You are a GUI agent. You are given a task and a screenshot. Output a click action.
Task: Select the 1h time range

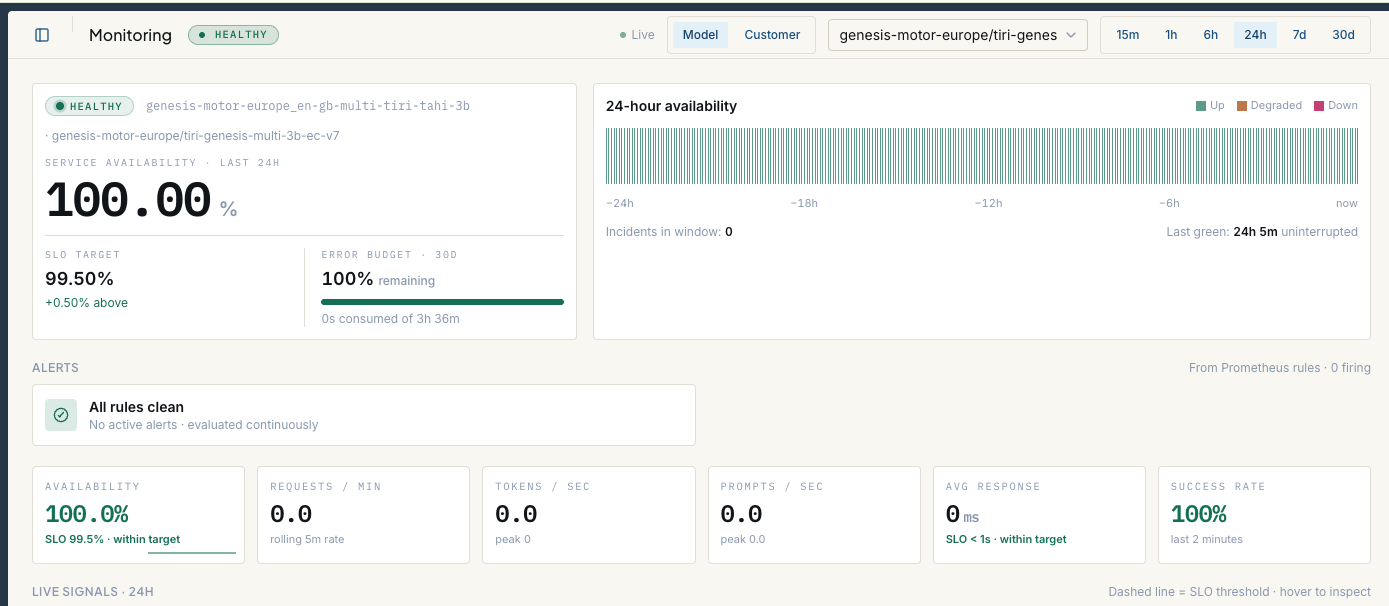pos(1171,35)
